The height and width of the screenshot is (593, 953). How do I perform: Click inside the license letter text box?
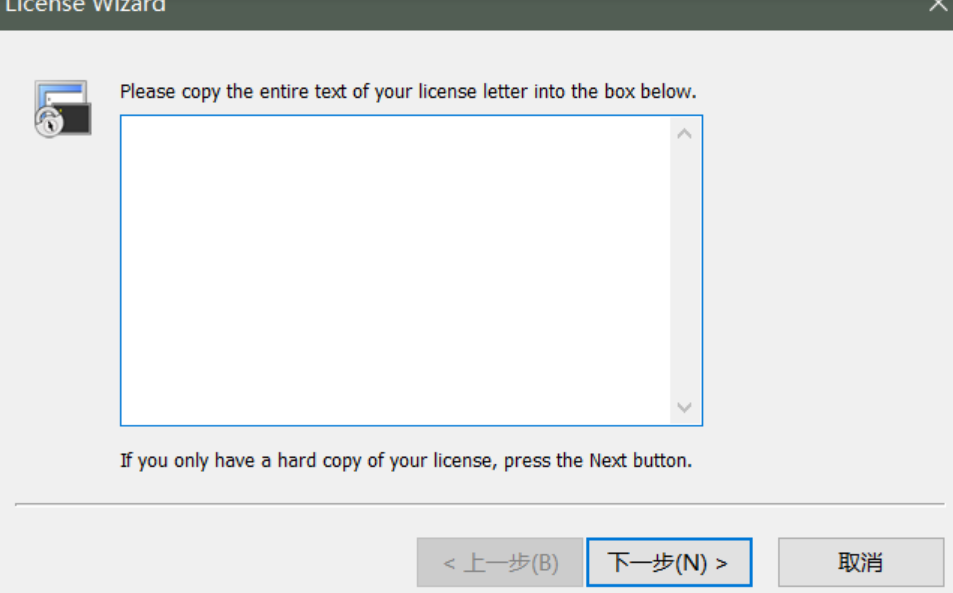click(x=395, y=270)
